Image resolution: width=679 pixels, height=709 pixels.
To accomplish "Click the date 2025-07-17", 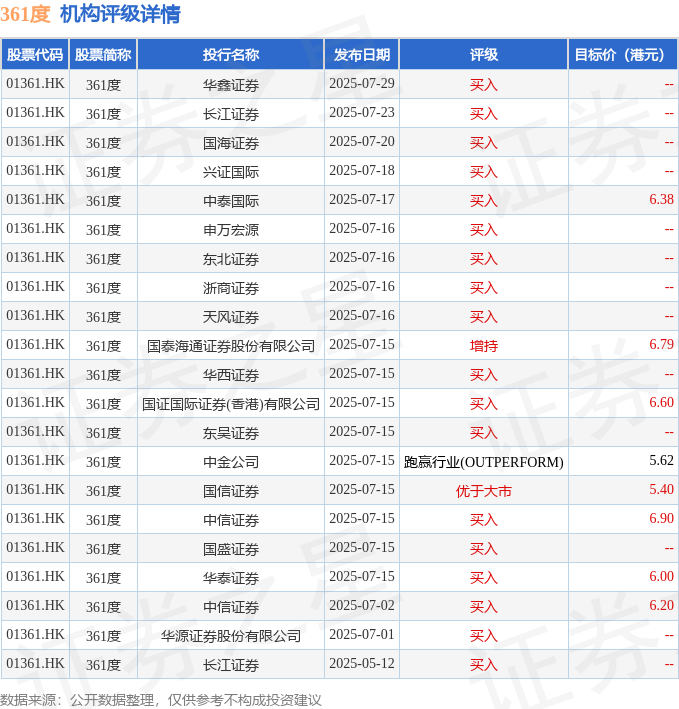I will coord(362,199).
